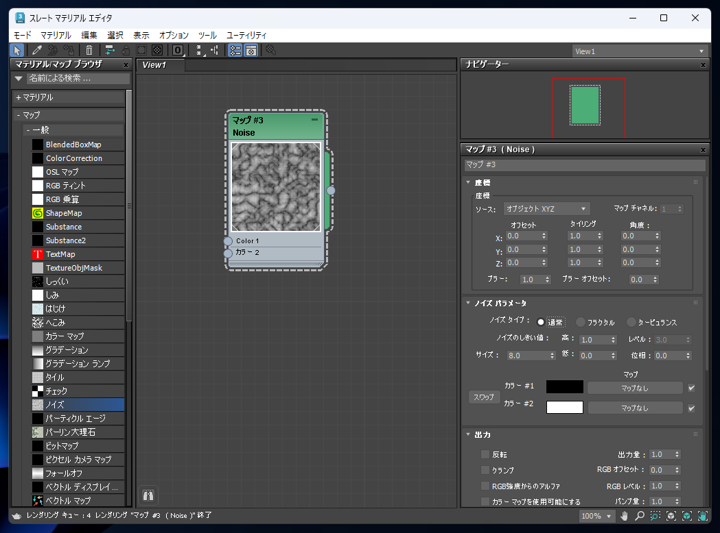Activate the Zoom magnifier tool
720x533 pixels.
click(639, 516)
